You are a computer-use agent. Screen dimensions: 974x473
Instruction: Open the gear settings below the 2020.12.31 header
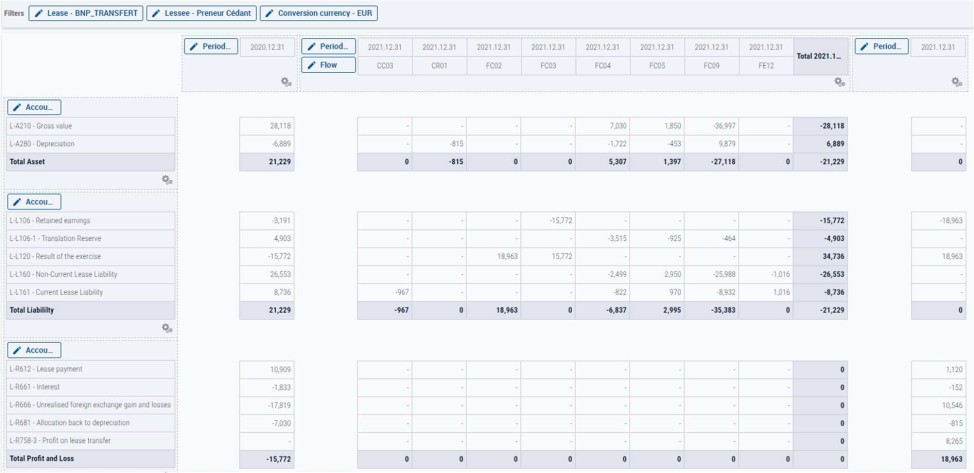click(x=286, y=82)
